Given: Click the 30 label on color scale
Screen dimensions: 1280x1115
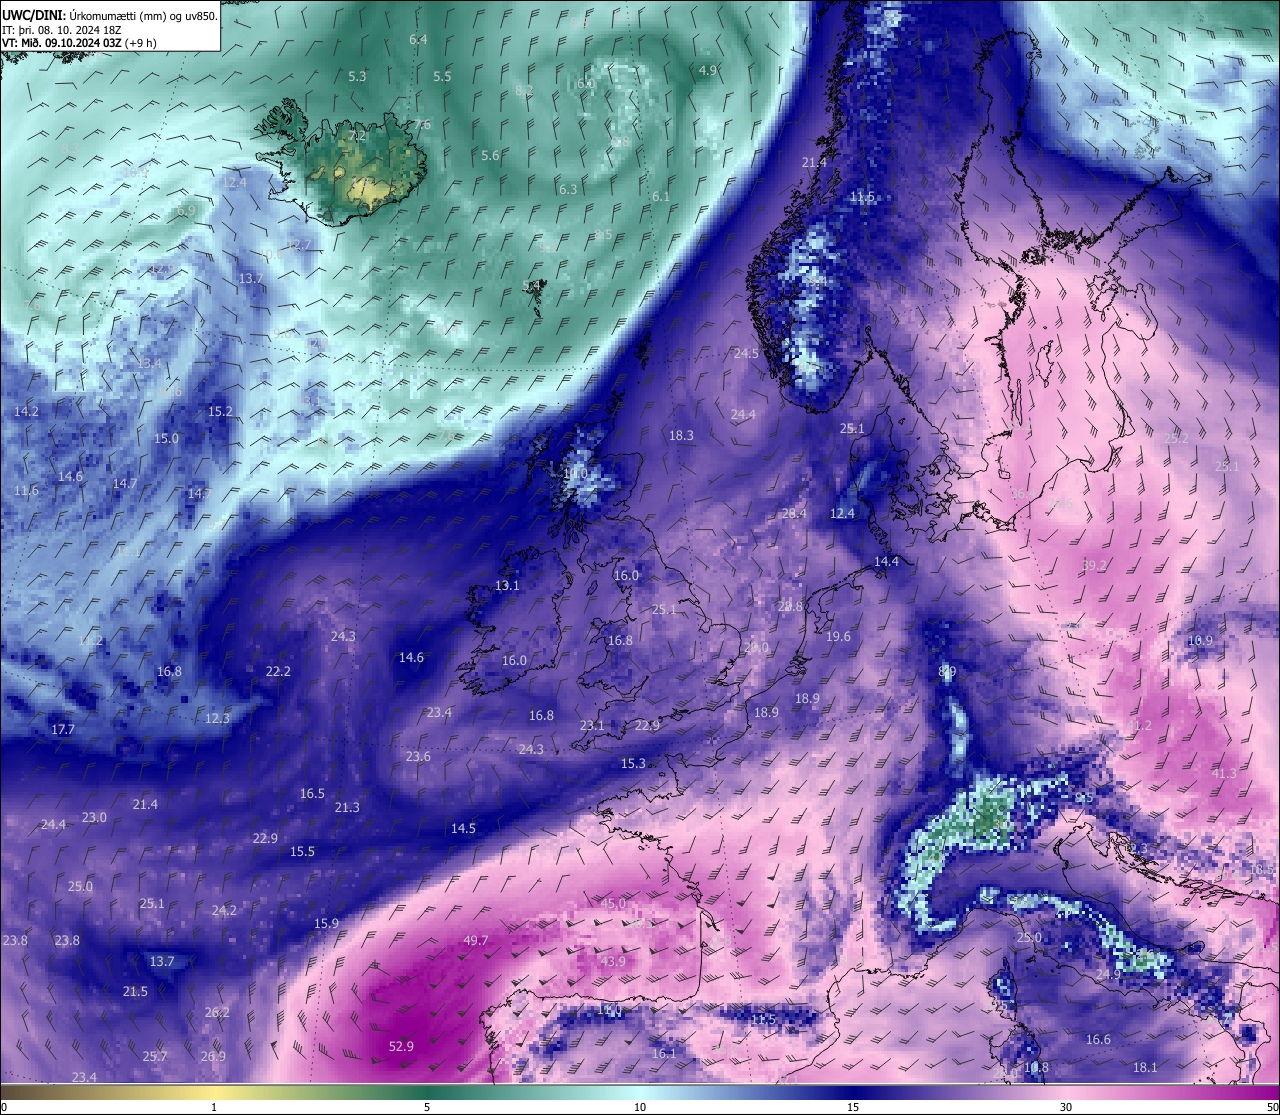Looking at the screenshot, I should pyautogui.click(x=1066, y=1107).
